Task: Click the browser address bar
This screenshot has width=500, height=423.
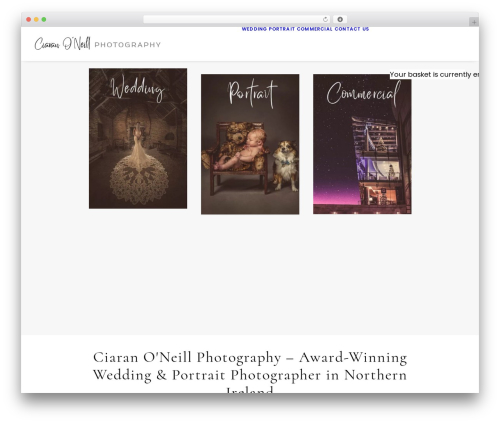Action: pyautogui.click(x=237, y=19)
